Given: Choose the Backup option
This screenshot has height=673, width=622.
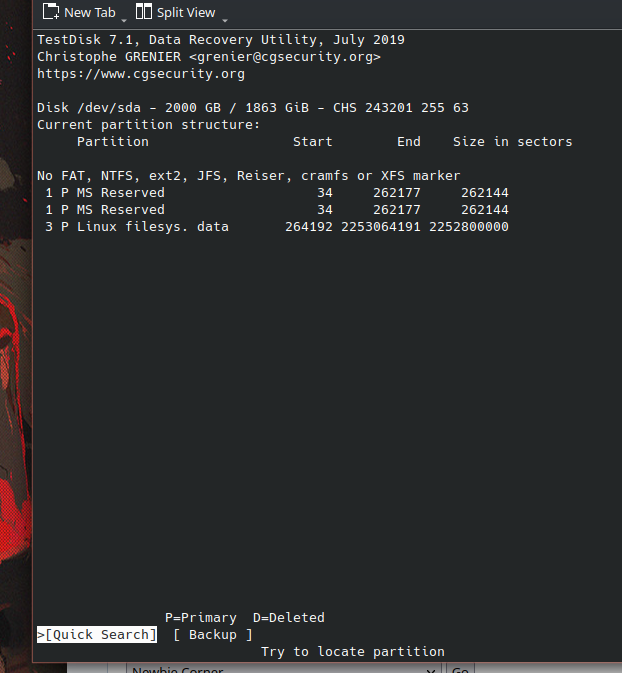Looking at the screenshot, I should 213,634.
